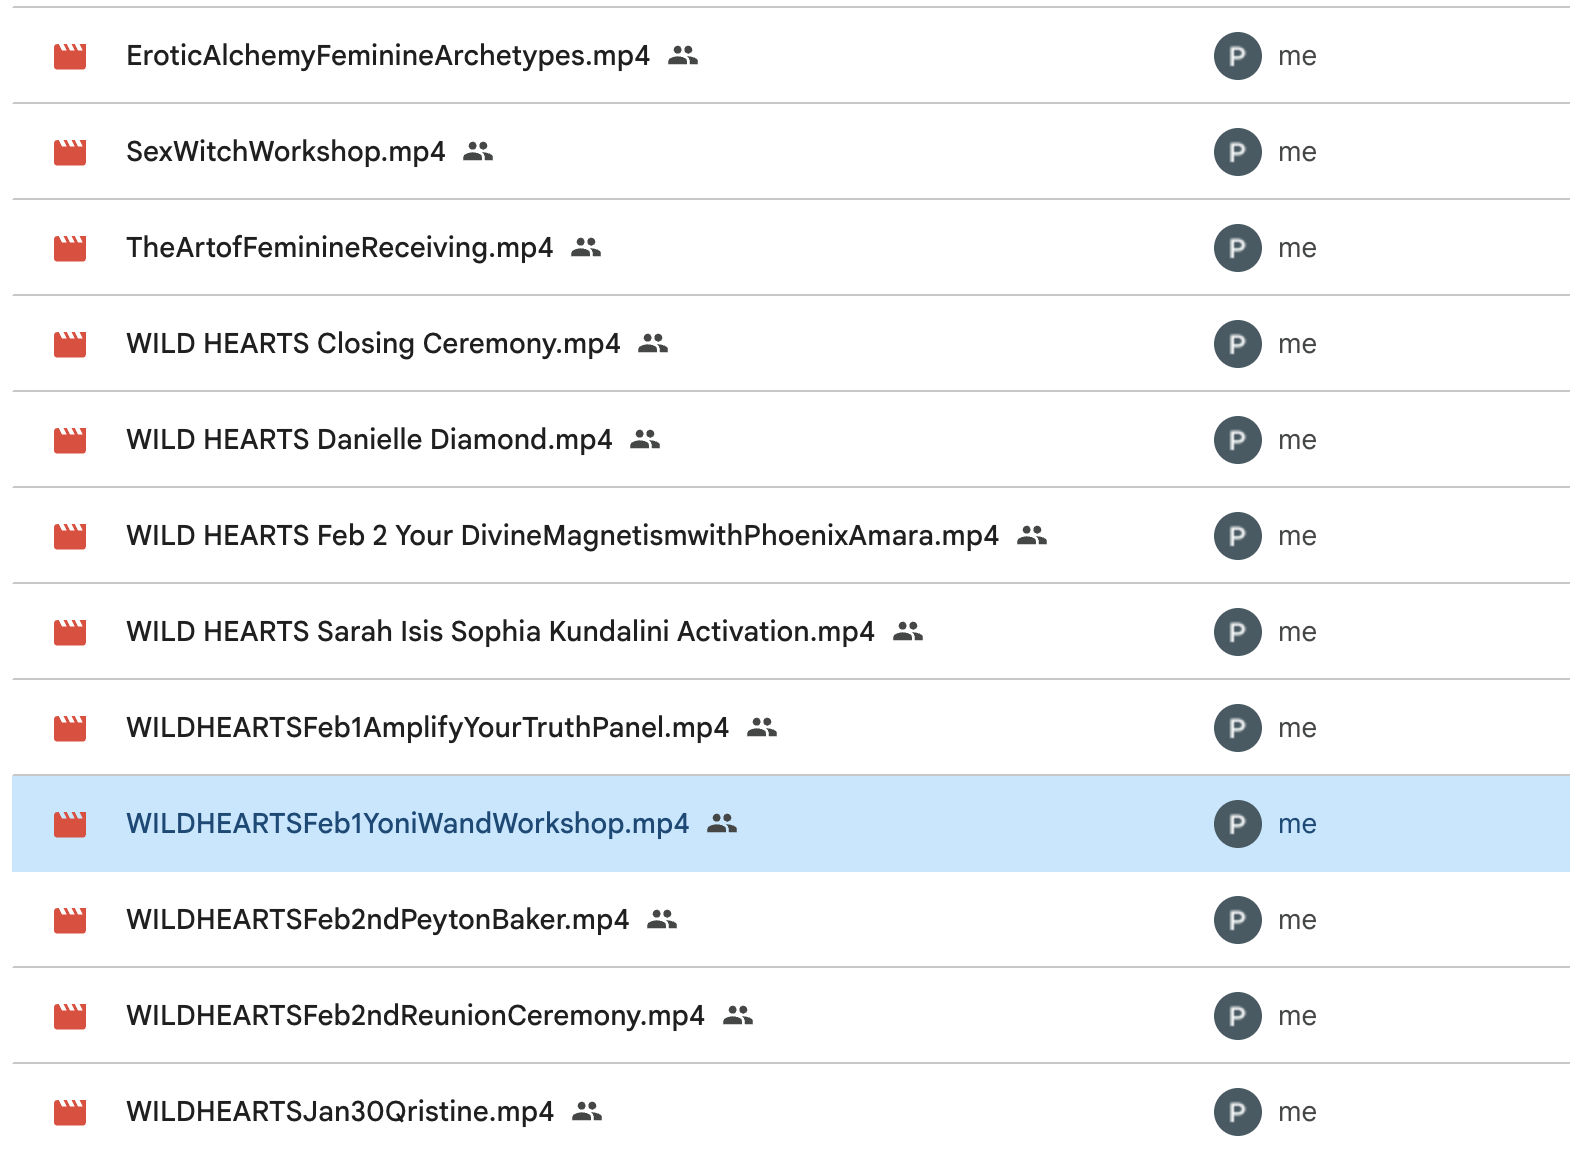Viewport: 1570px width, 1150px height.
Task: Select file EroticAlchemyFeminineArchetypes.mp4
Action: (x=388, y=56)
